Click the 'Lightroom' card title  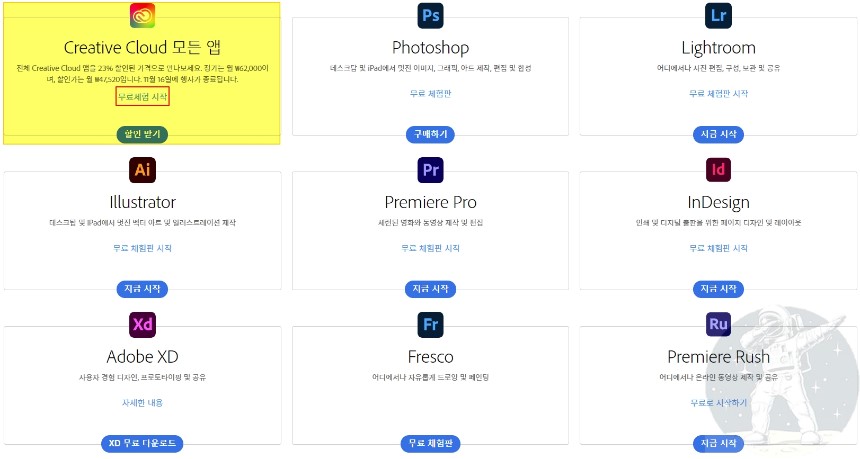pos(718,48)
